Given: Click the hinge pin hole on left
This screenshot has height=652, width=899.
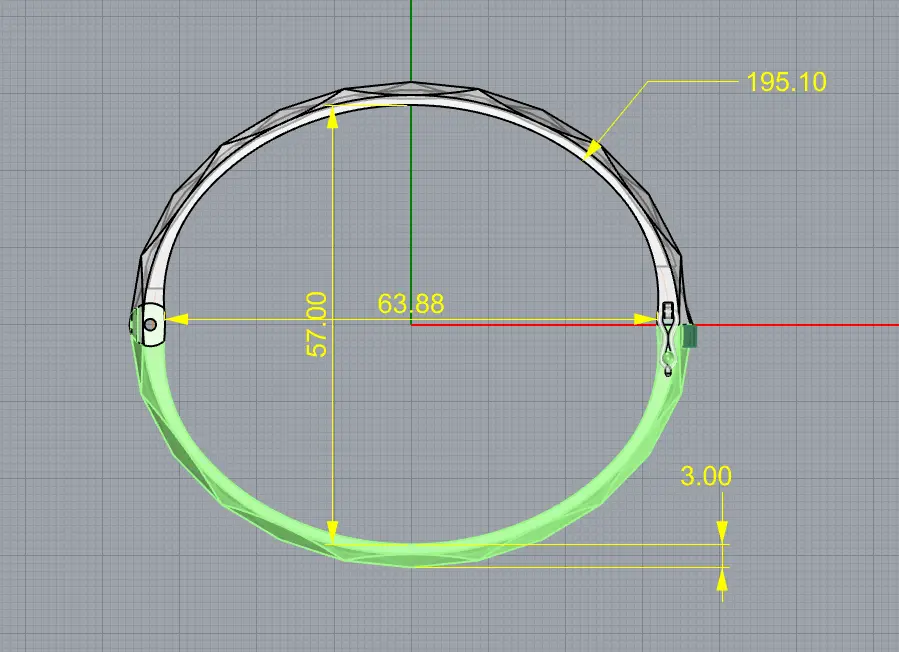Looking at the screenshot, I should click(x=150, y=324).
